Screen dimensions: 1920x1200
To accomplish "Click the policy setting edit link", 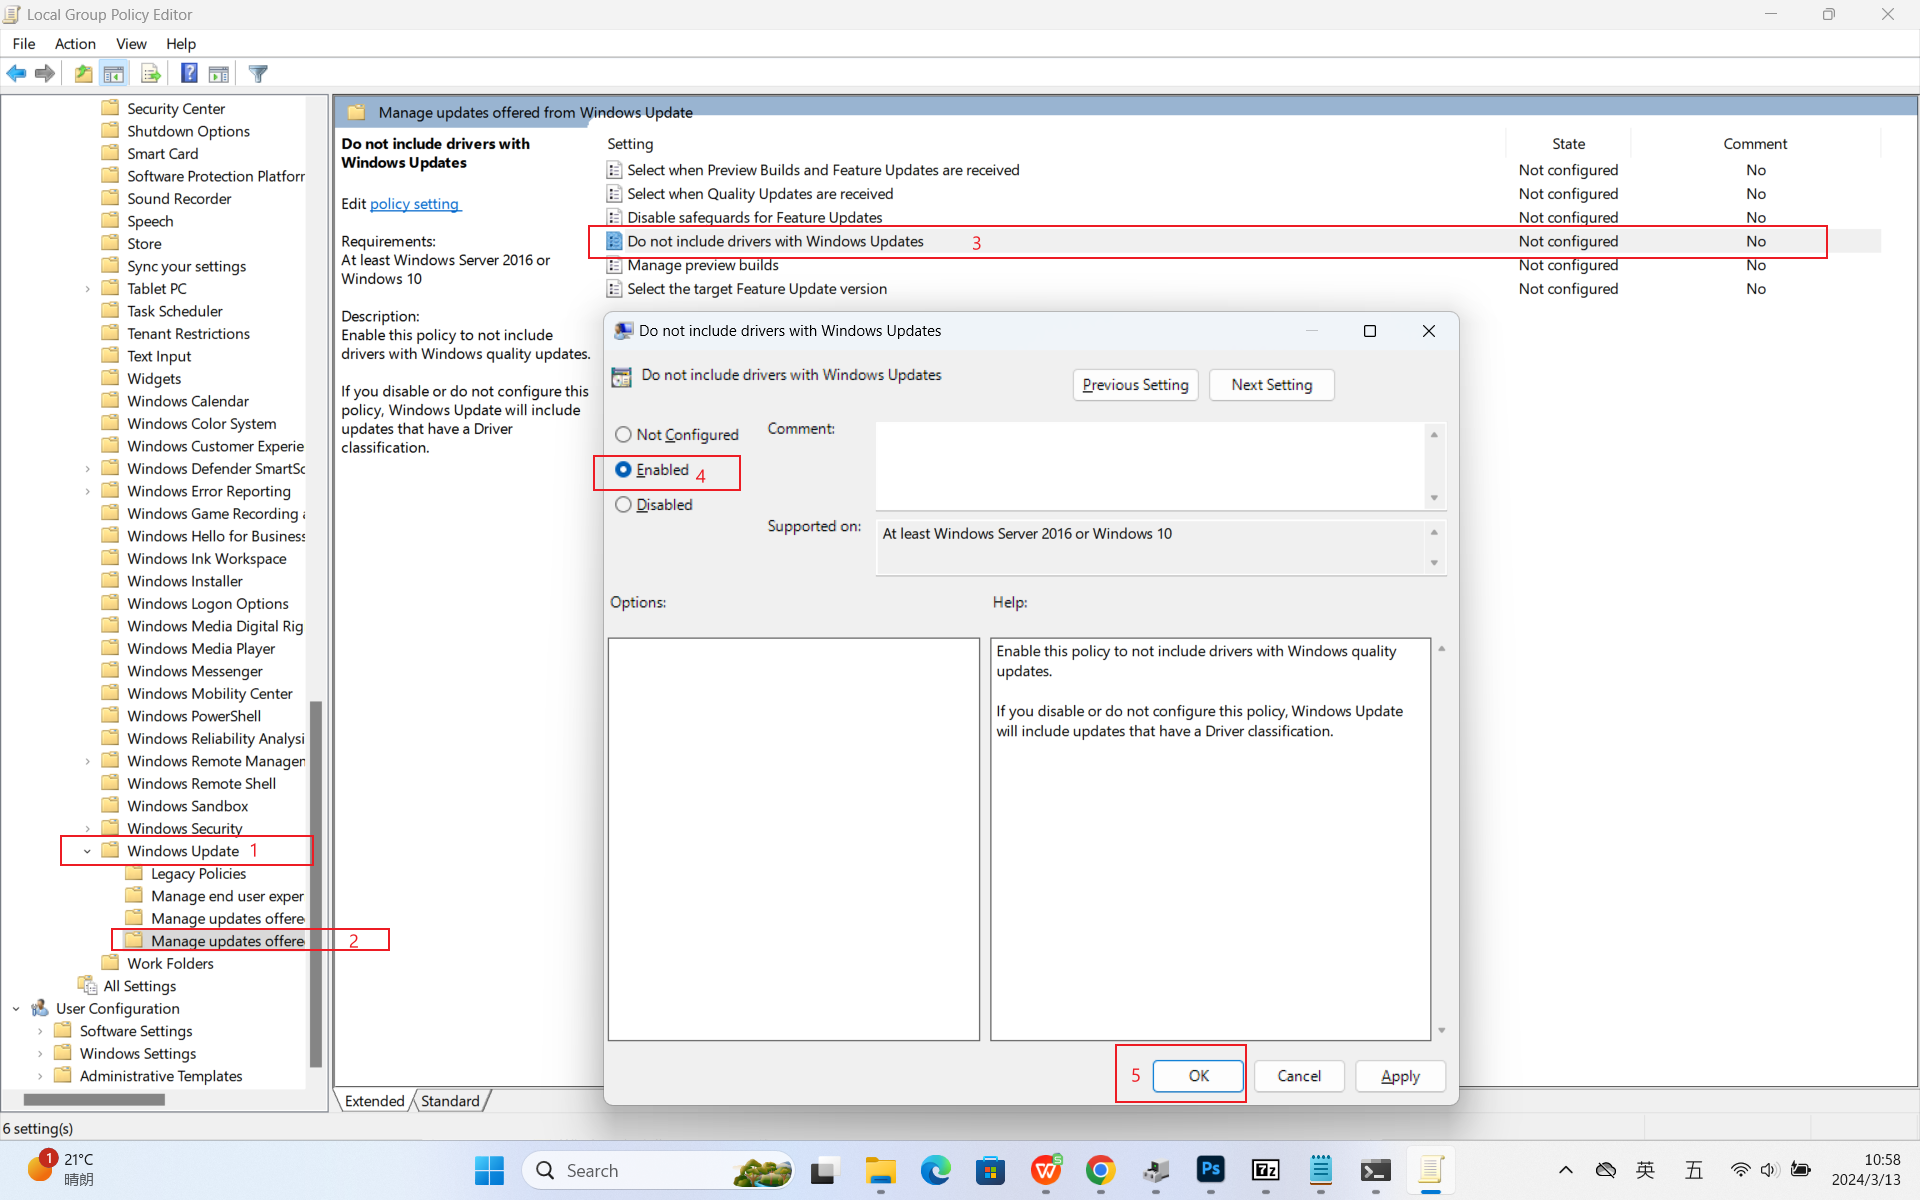I will [414, 204].
